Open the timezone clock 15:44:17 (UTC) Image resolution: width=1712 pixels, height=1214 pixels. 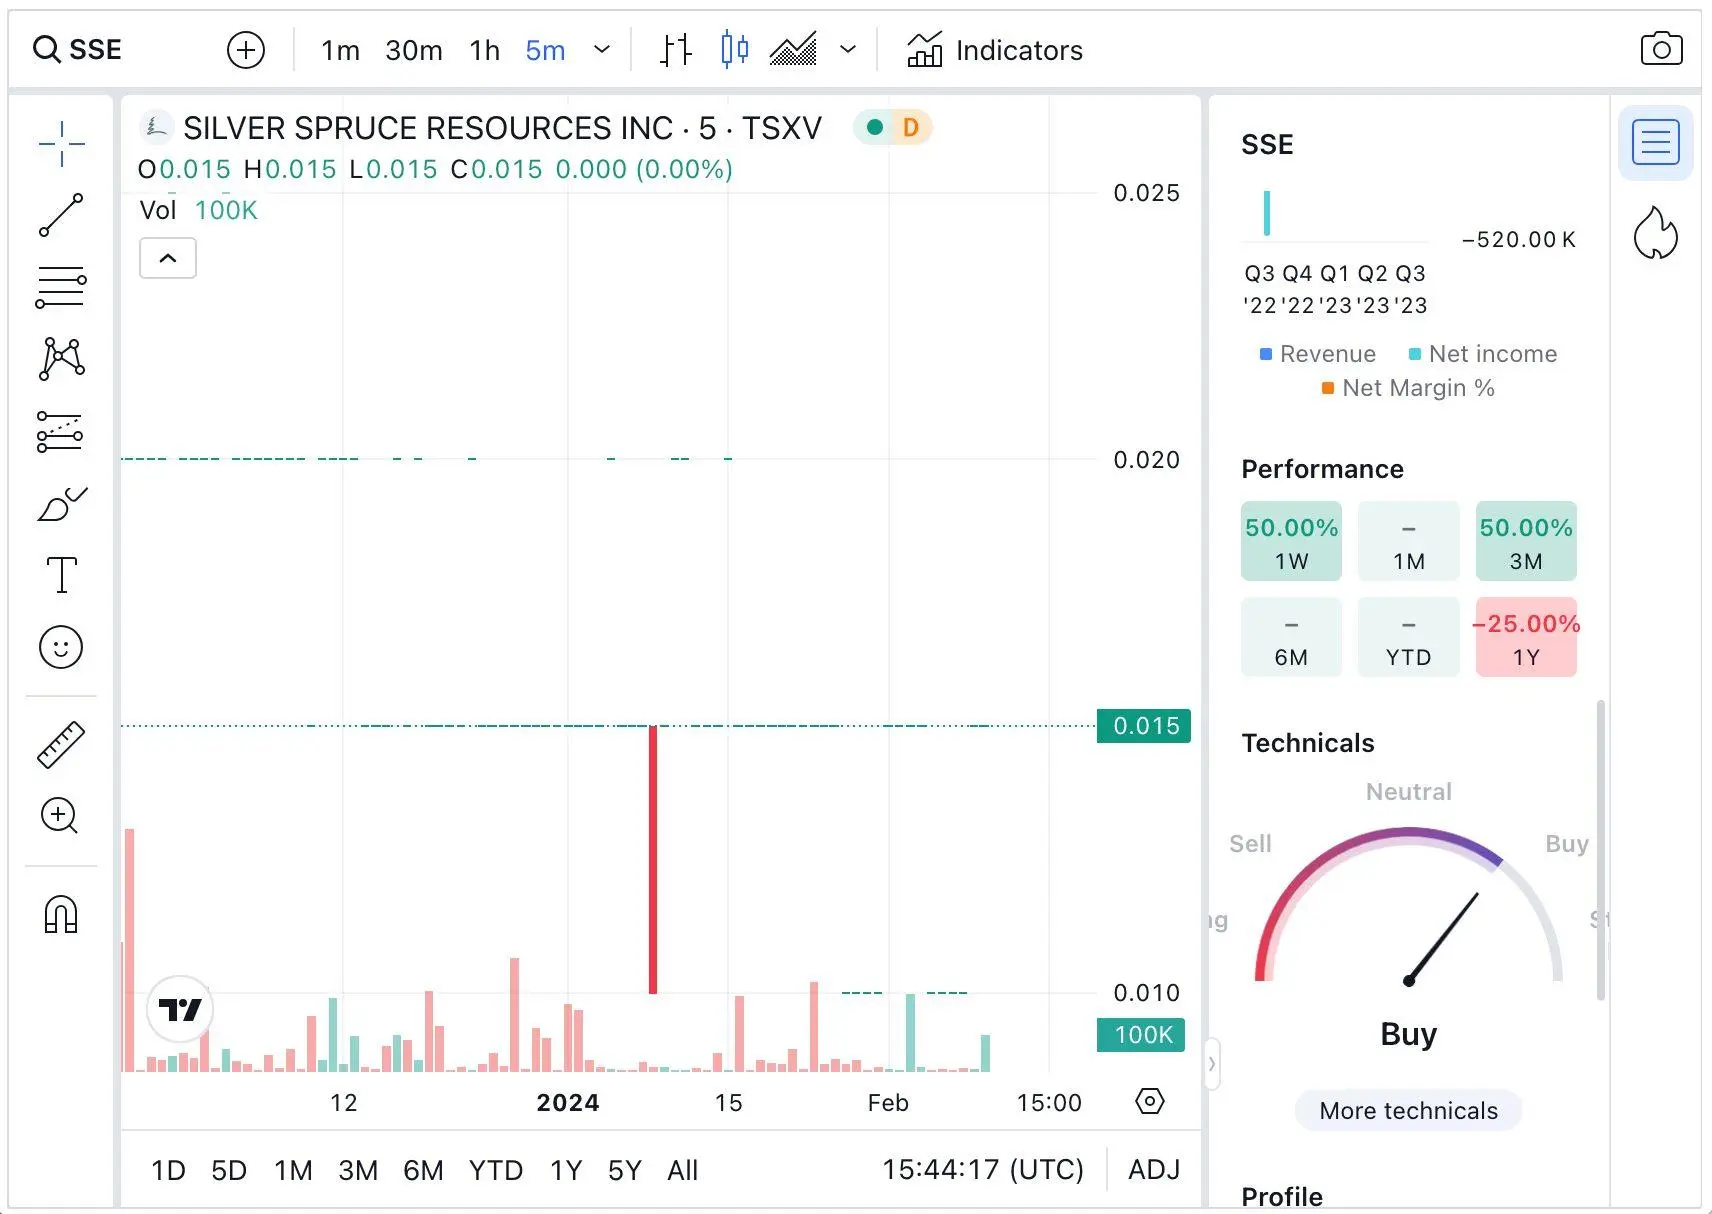click(983, 1169)
